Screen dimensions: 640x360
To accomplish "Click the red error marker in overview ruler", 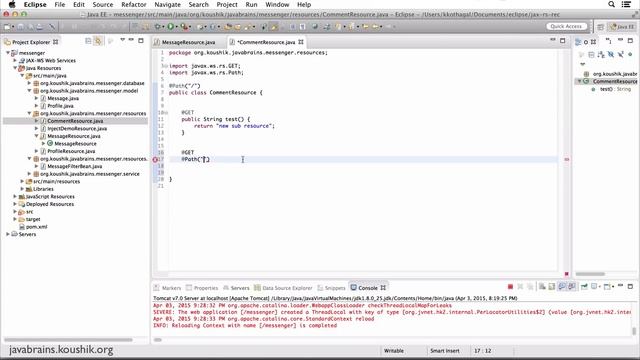I will tap(567, 159).
